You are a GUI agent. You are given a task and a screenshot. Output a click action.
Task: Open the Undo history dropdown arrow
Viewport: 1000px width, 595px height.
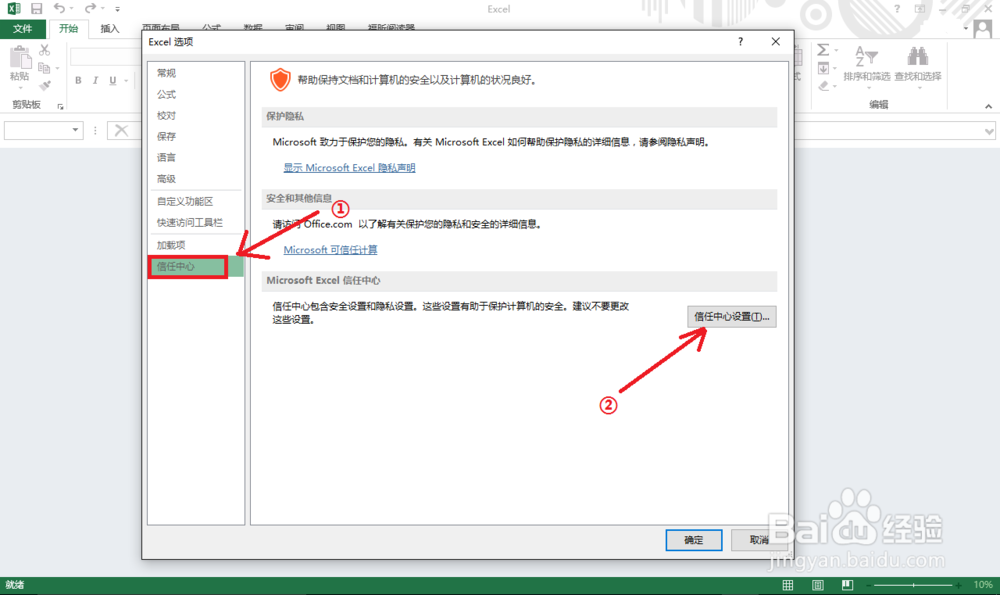[x=71, y=9]
